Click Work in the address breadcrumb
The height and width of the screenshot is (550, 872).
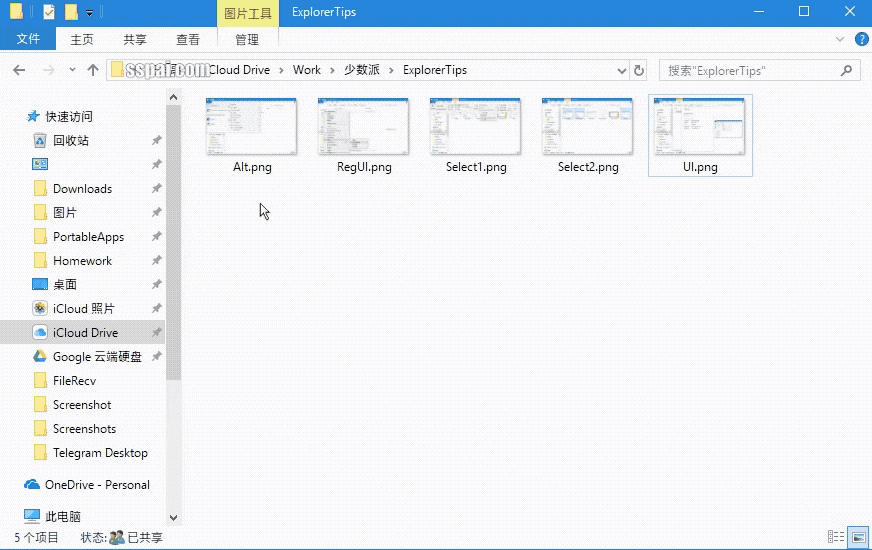(306, 70)
